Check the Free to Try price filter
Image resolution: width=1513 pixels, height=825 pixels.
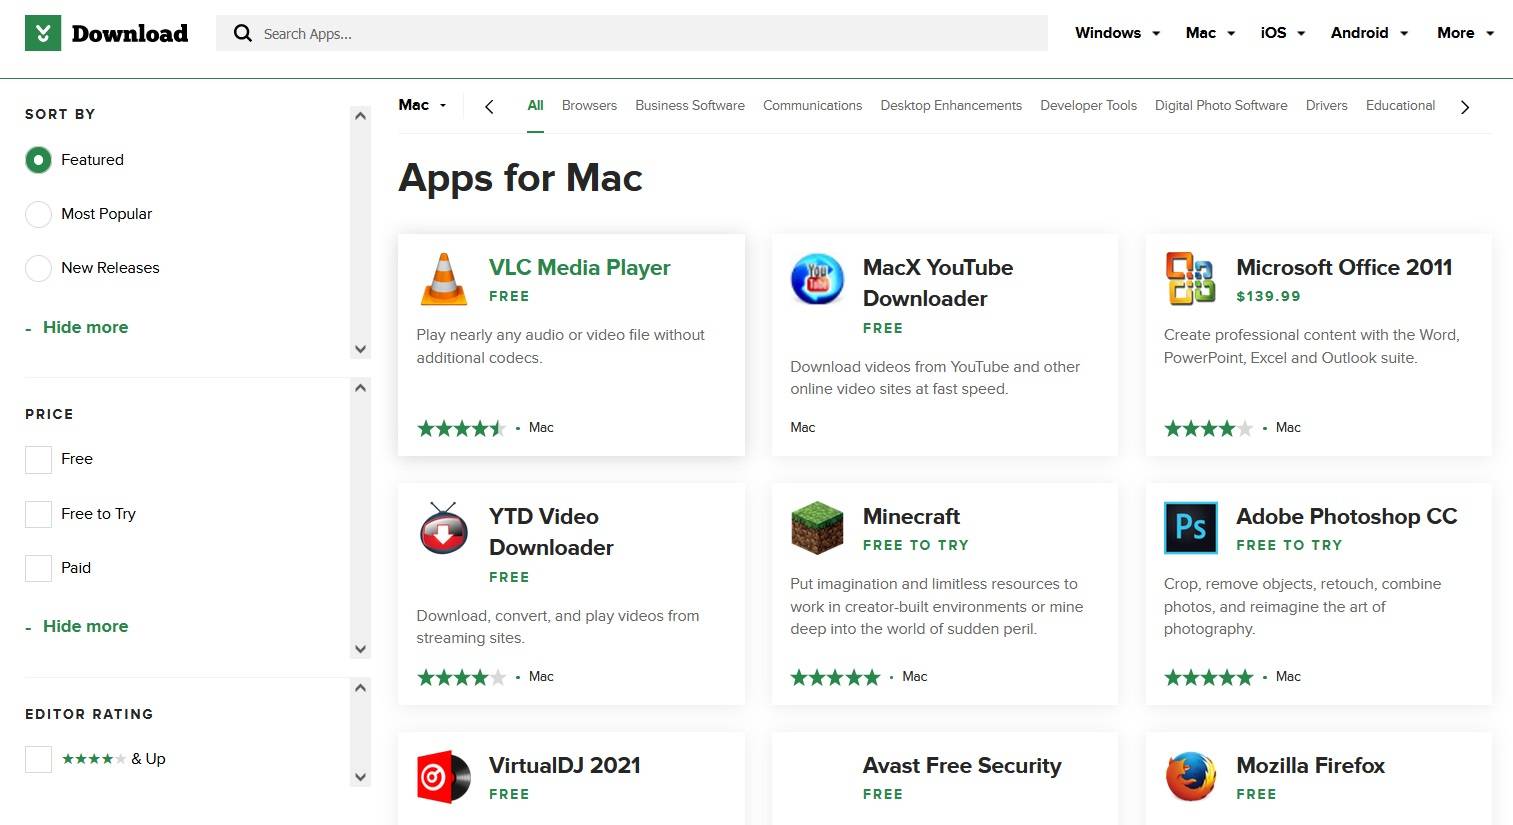[38, 514]
